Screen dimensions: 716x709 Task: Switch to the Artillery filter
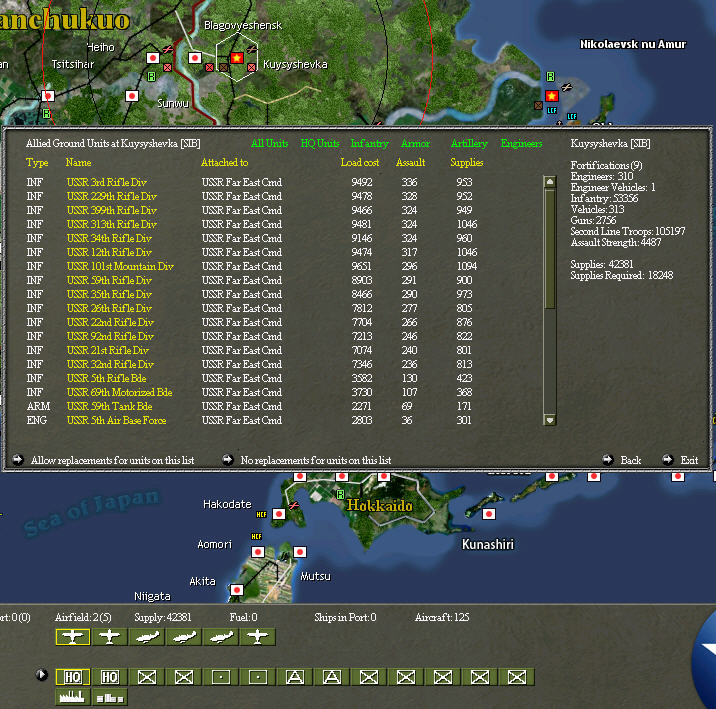(469, 143)
